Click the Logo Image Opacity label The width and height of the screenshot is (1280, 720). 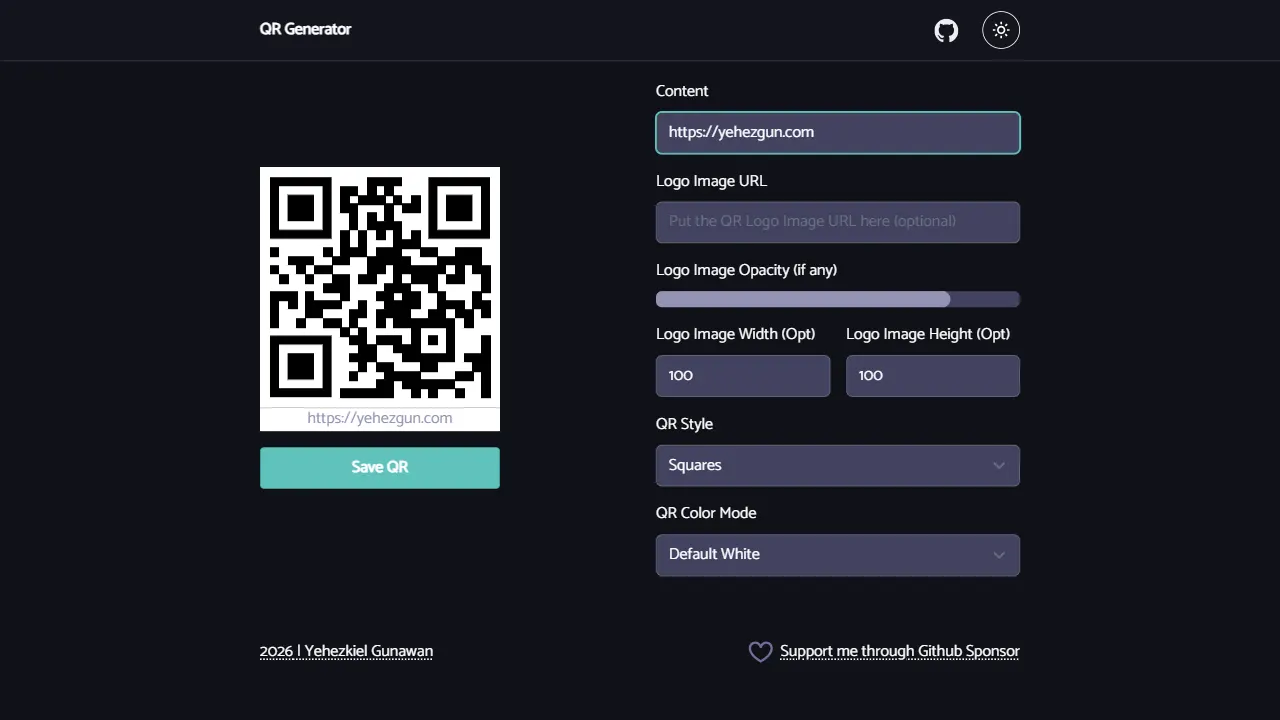[x=746, y=270]
